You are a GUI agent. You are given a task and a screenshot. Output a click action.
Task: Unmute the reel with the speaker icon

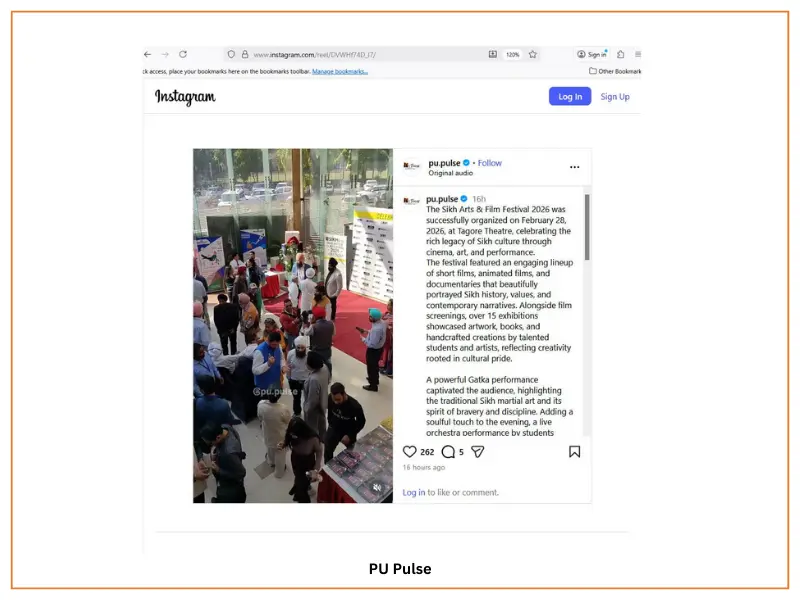click(x=377, y=487)
